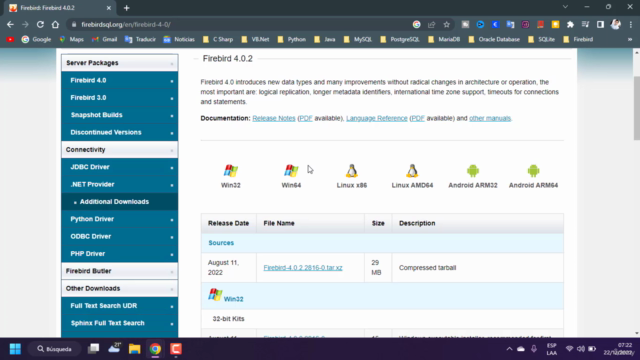Bookmark this page with star icon

click(447, 24)
